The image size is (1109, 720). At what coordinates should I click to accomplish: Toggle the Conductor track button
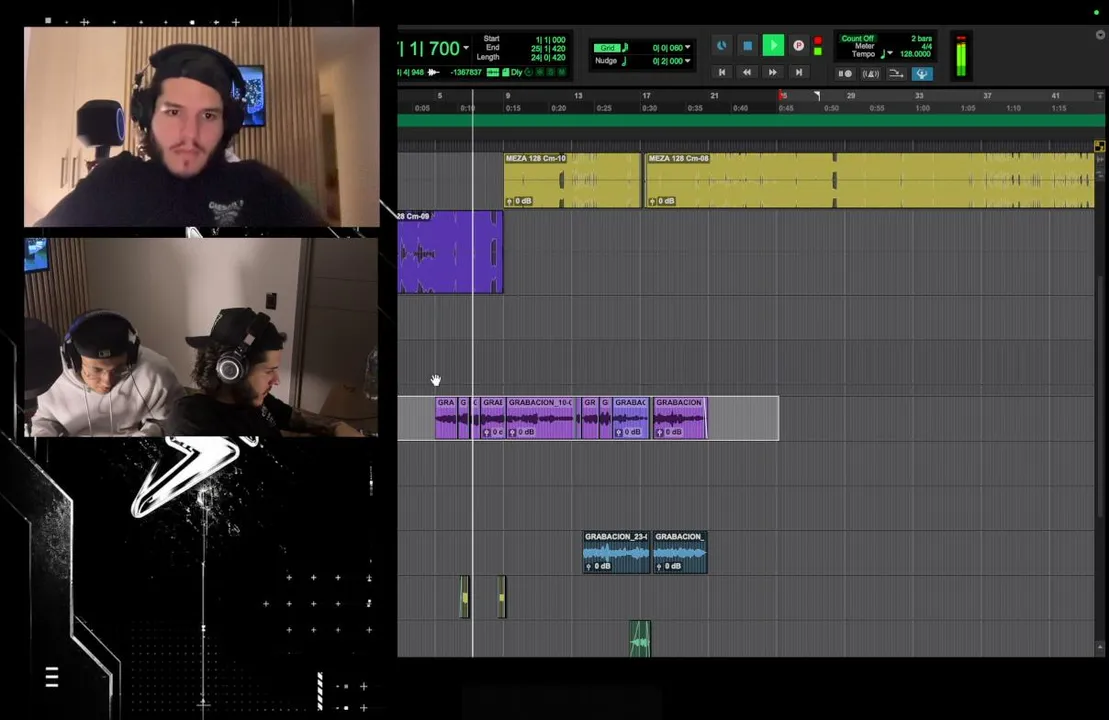tap(922, 74)
